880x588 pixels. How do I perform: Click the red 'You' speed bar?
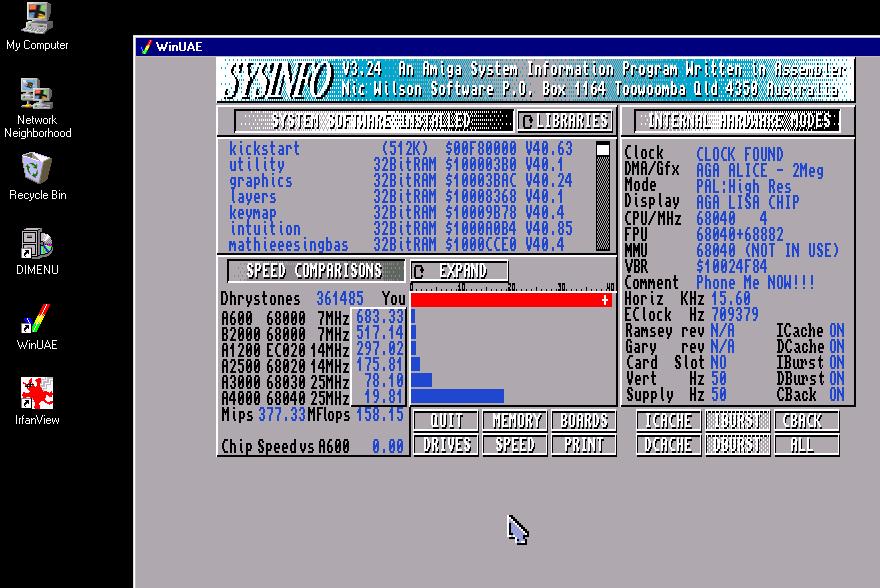511,300
